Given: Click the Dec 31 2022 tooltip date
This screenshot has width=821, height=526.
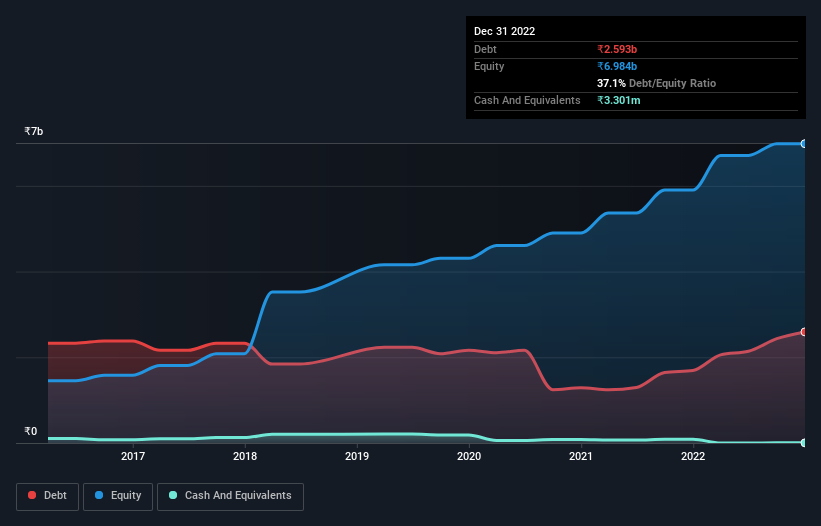Looking at the screenshot, I should [x=505, y=31].
